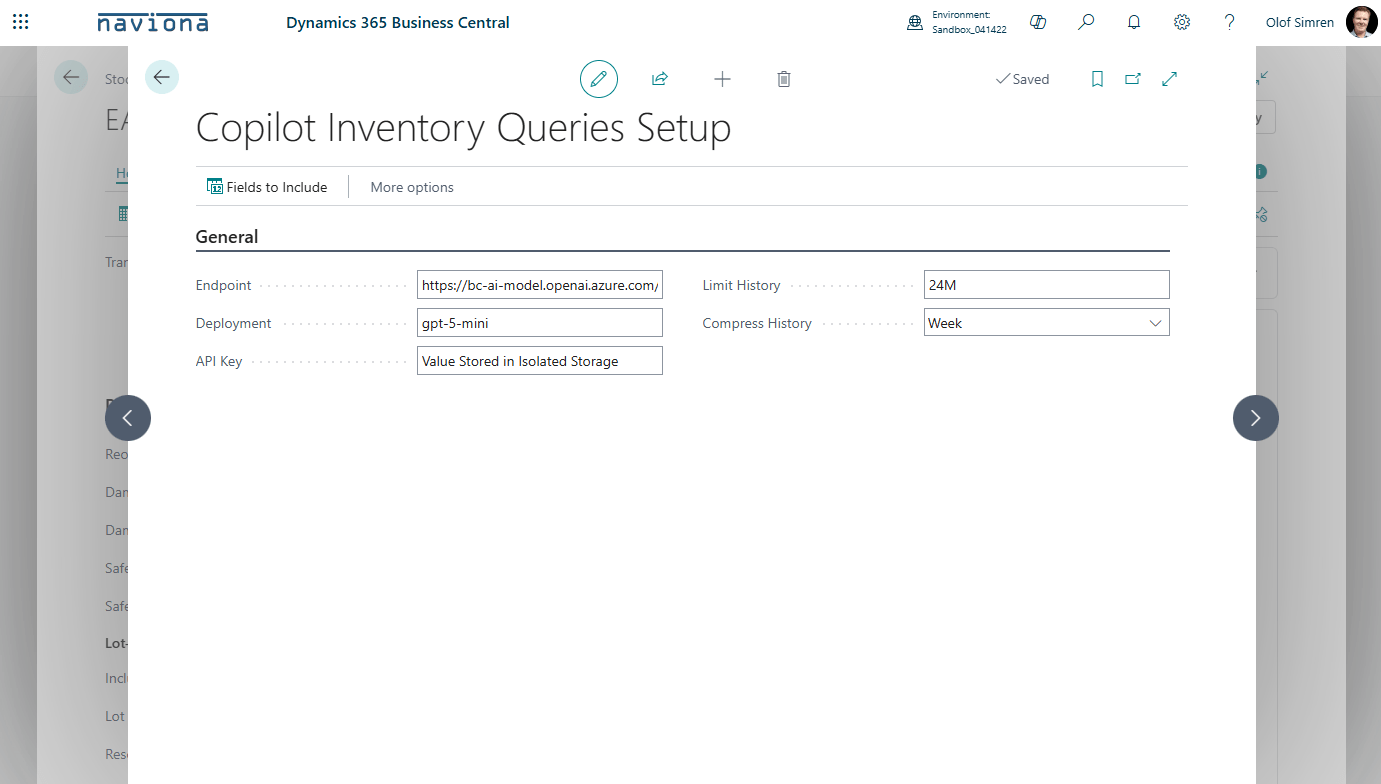
Task: Go to the previous record with the left arrow
Action: coord(128,418)
